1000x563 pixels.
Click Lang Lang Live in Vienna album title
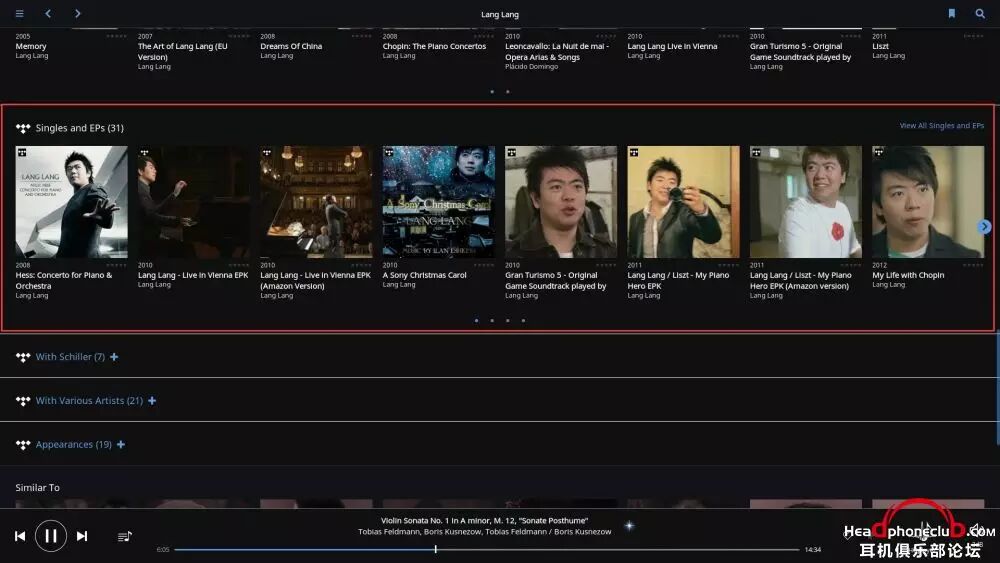tap(672, 46)
